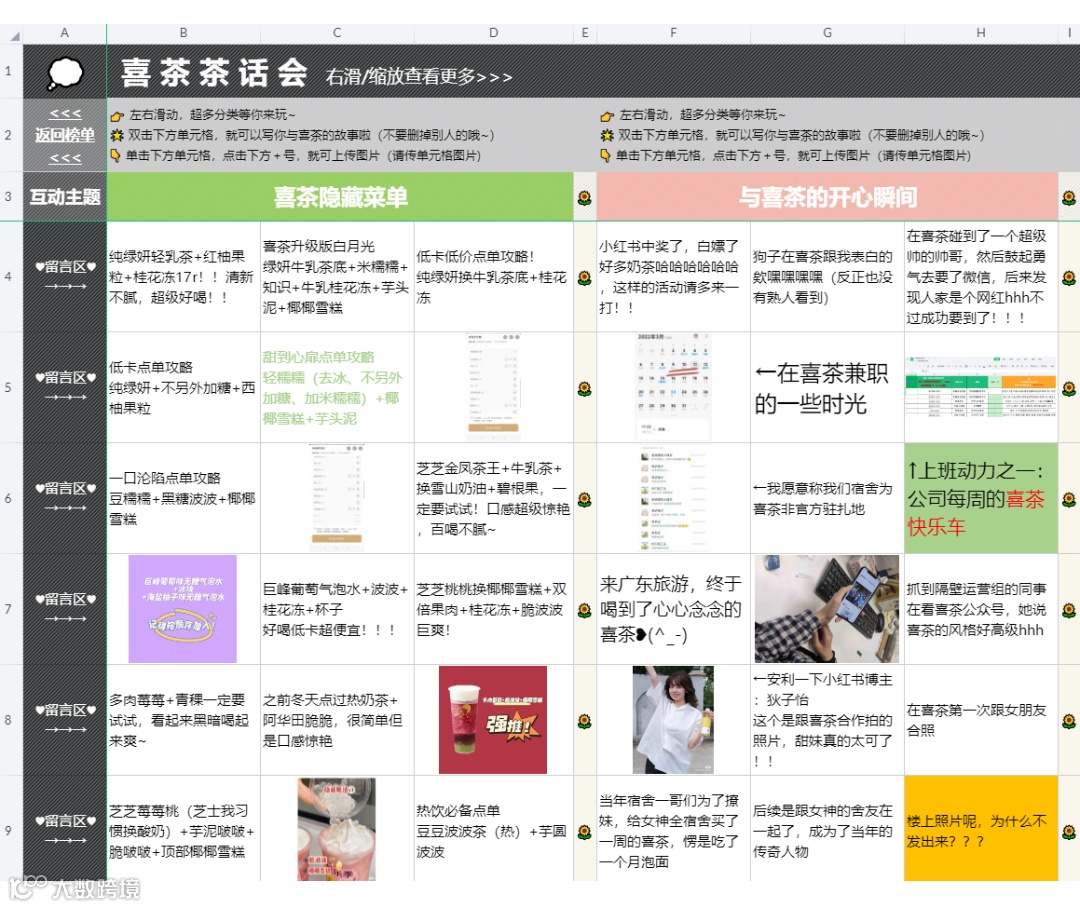Click the sunflower icon in row 7 column E
Screen dimensions: 1080x908
click(x=585, y=610)
